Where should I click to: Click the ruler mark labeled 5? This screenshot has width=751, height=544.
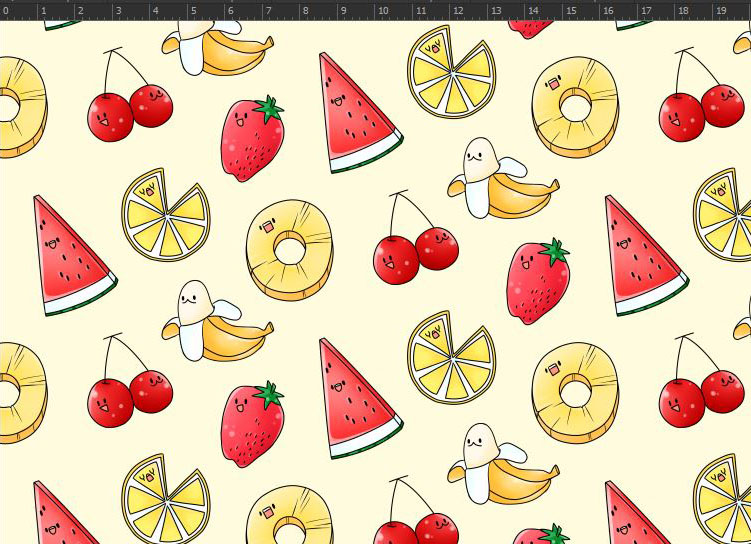click(193, 11)
